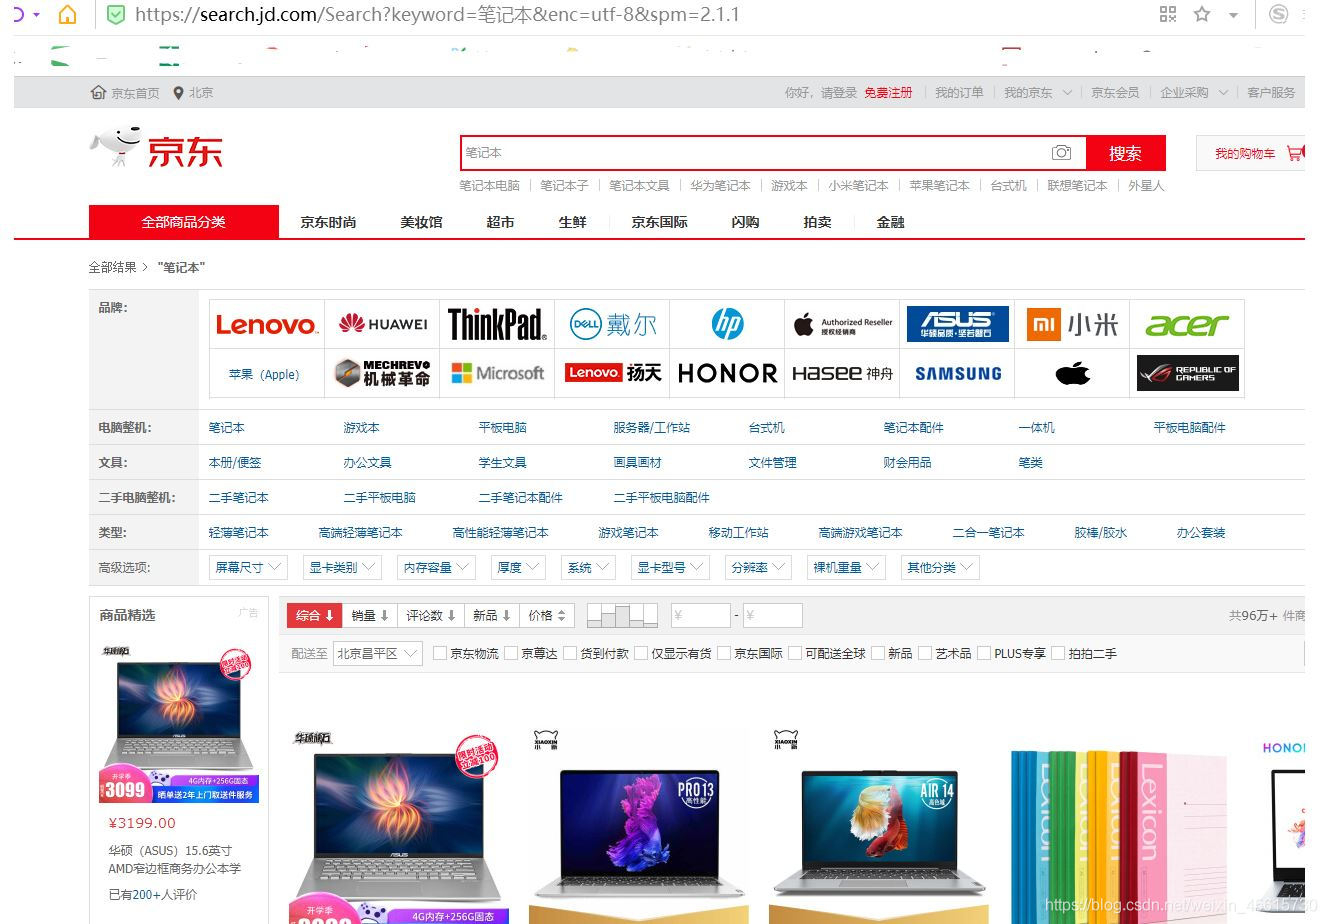Viewport: 1327px width, 924px height.
Task: Check the 京东国际 filter checkbox
Action: pos(724,654)
